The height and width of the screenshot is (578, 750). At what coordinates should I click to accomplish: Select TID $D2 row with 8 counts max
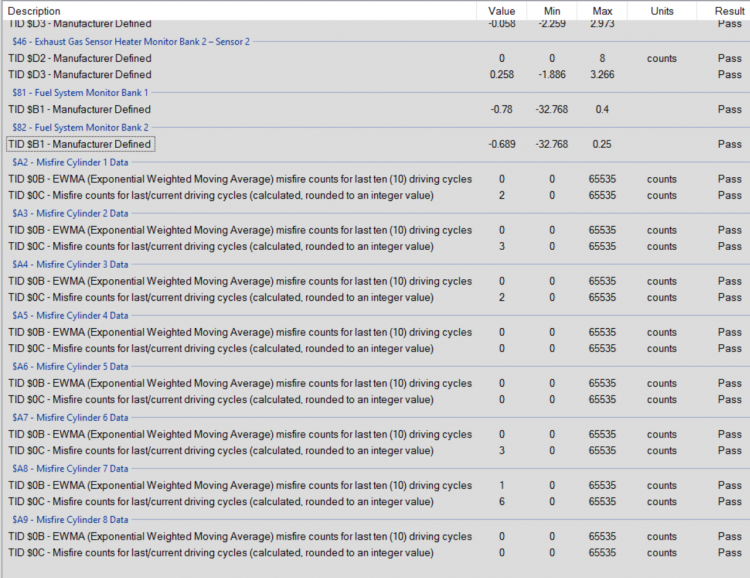point(375,58)
